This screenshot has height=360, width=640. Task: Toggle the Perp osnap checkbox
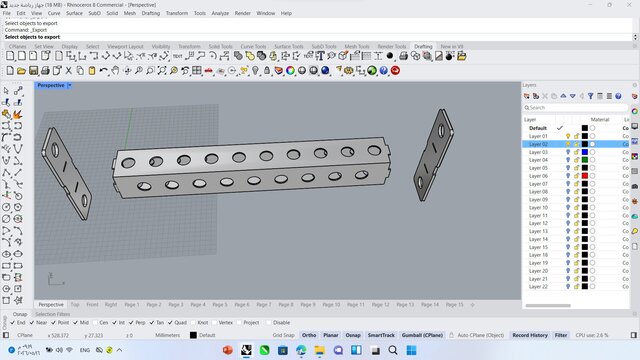(x=131, y=322)
